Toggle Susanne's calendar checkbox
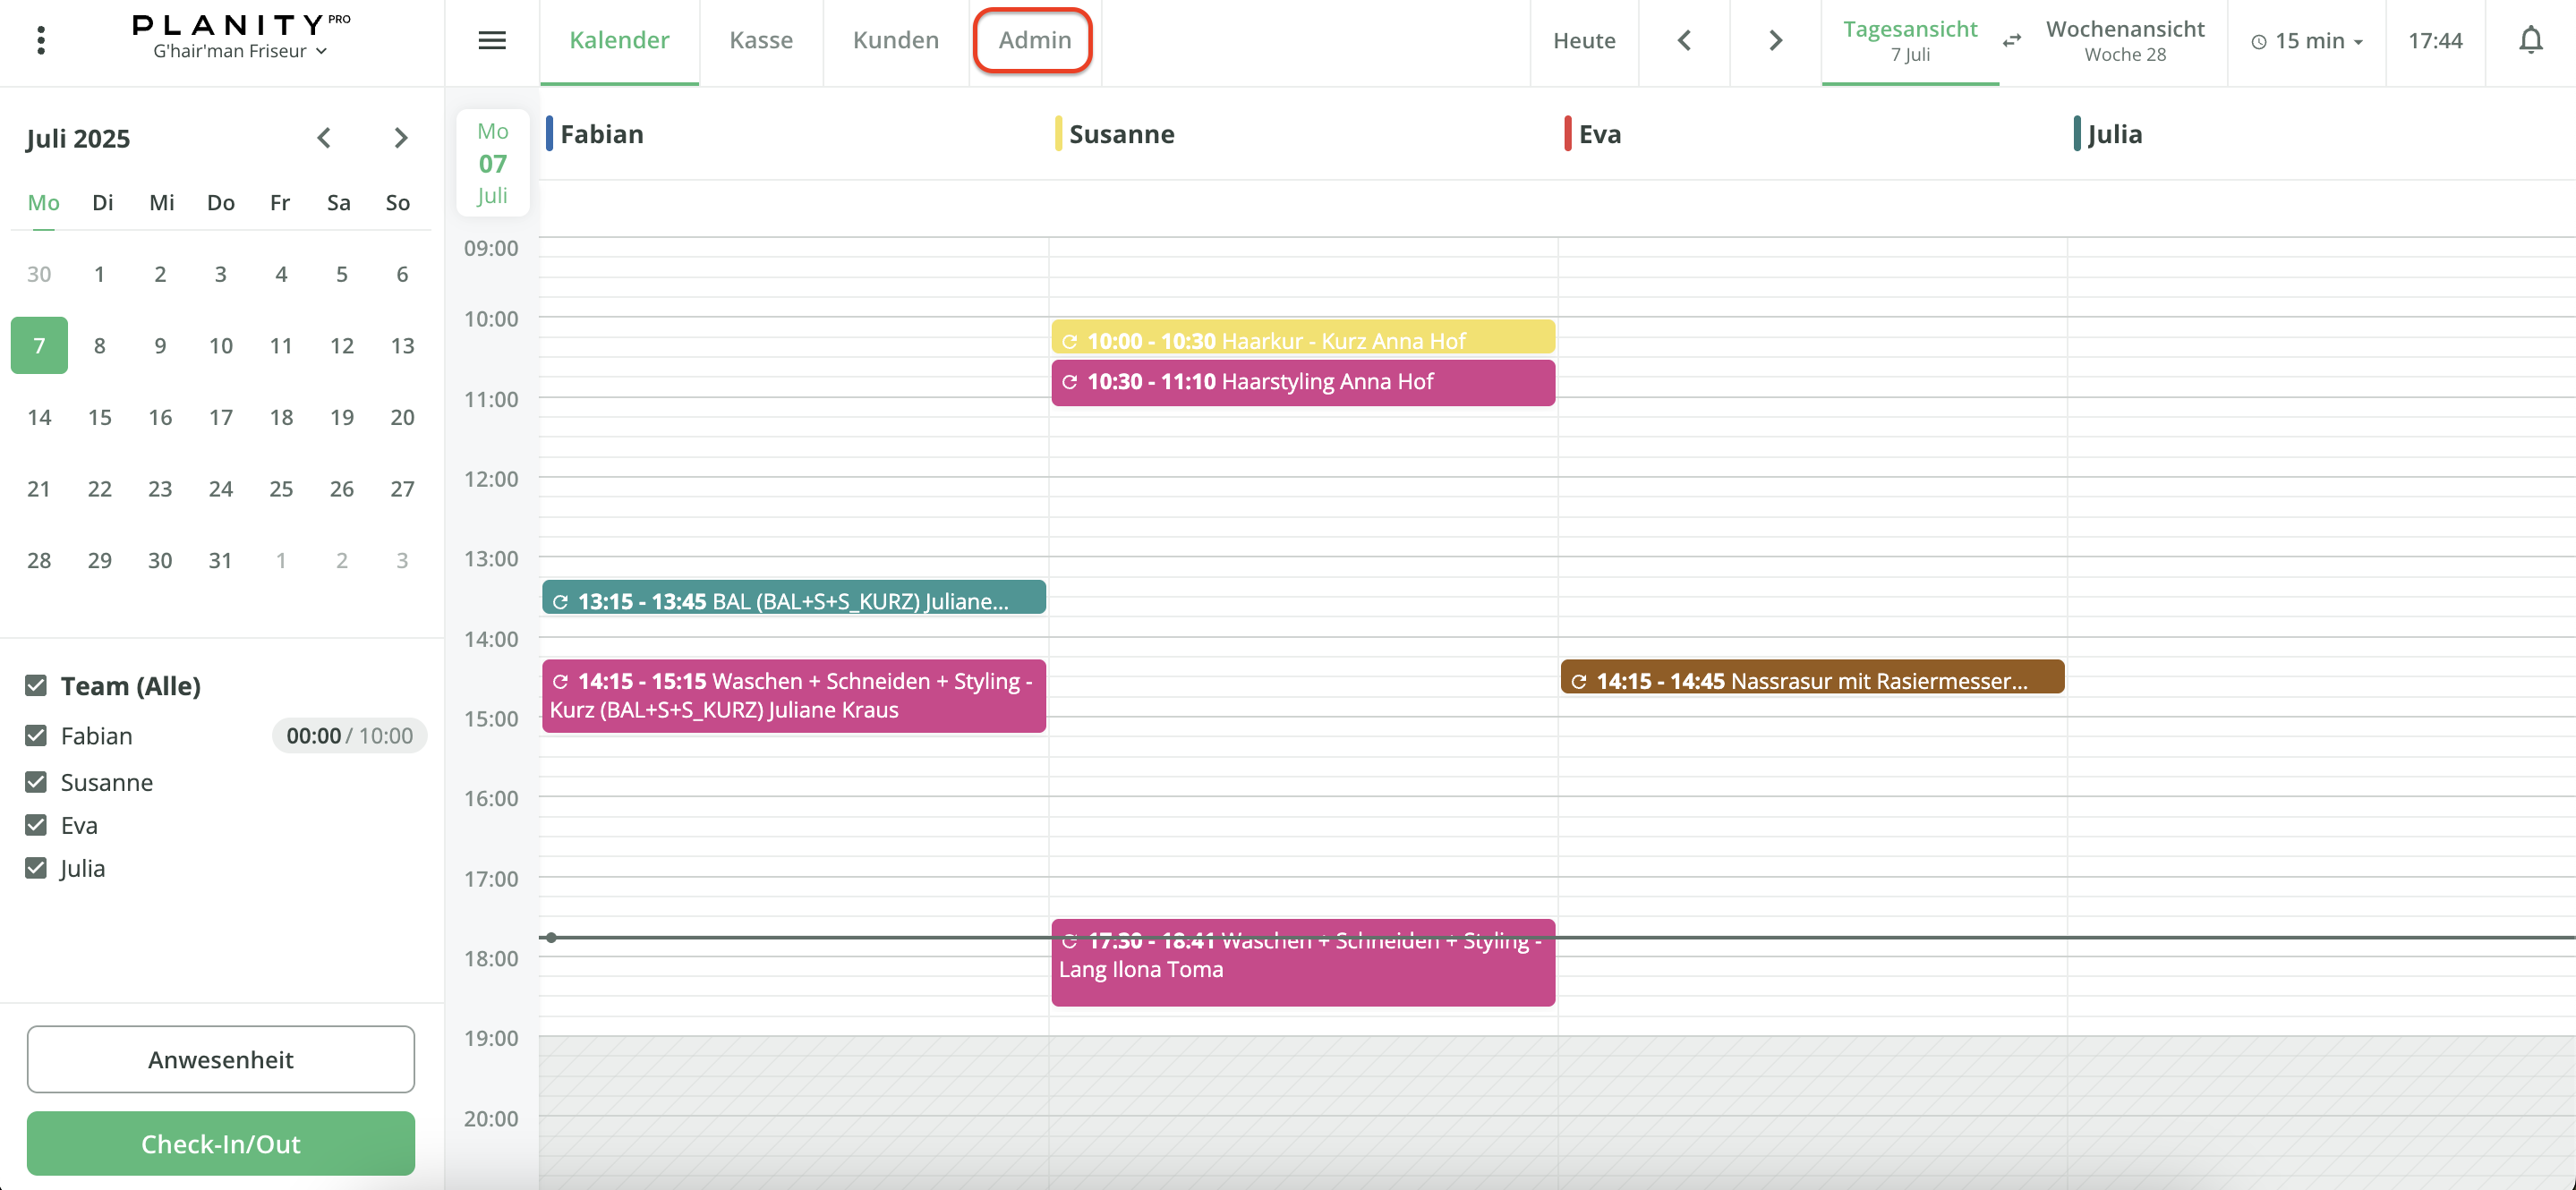This screenshot has width=2576, height=1190. point(36,782)
